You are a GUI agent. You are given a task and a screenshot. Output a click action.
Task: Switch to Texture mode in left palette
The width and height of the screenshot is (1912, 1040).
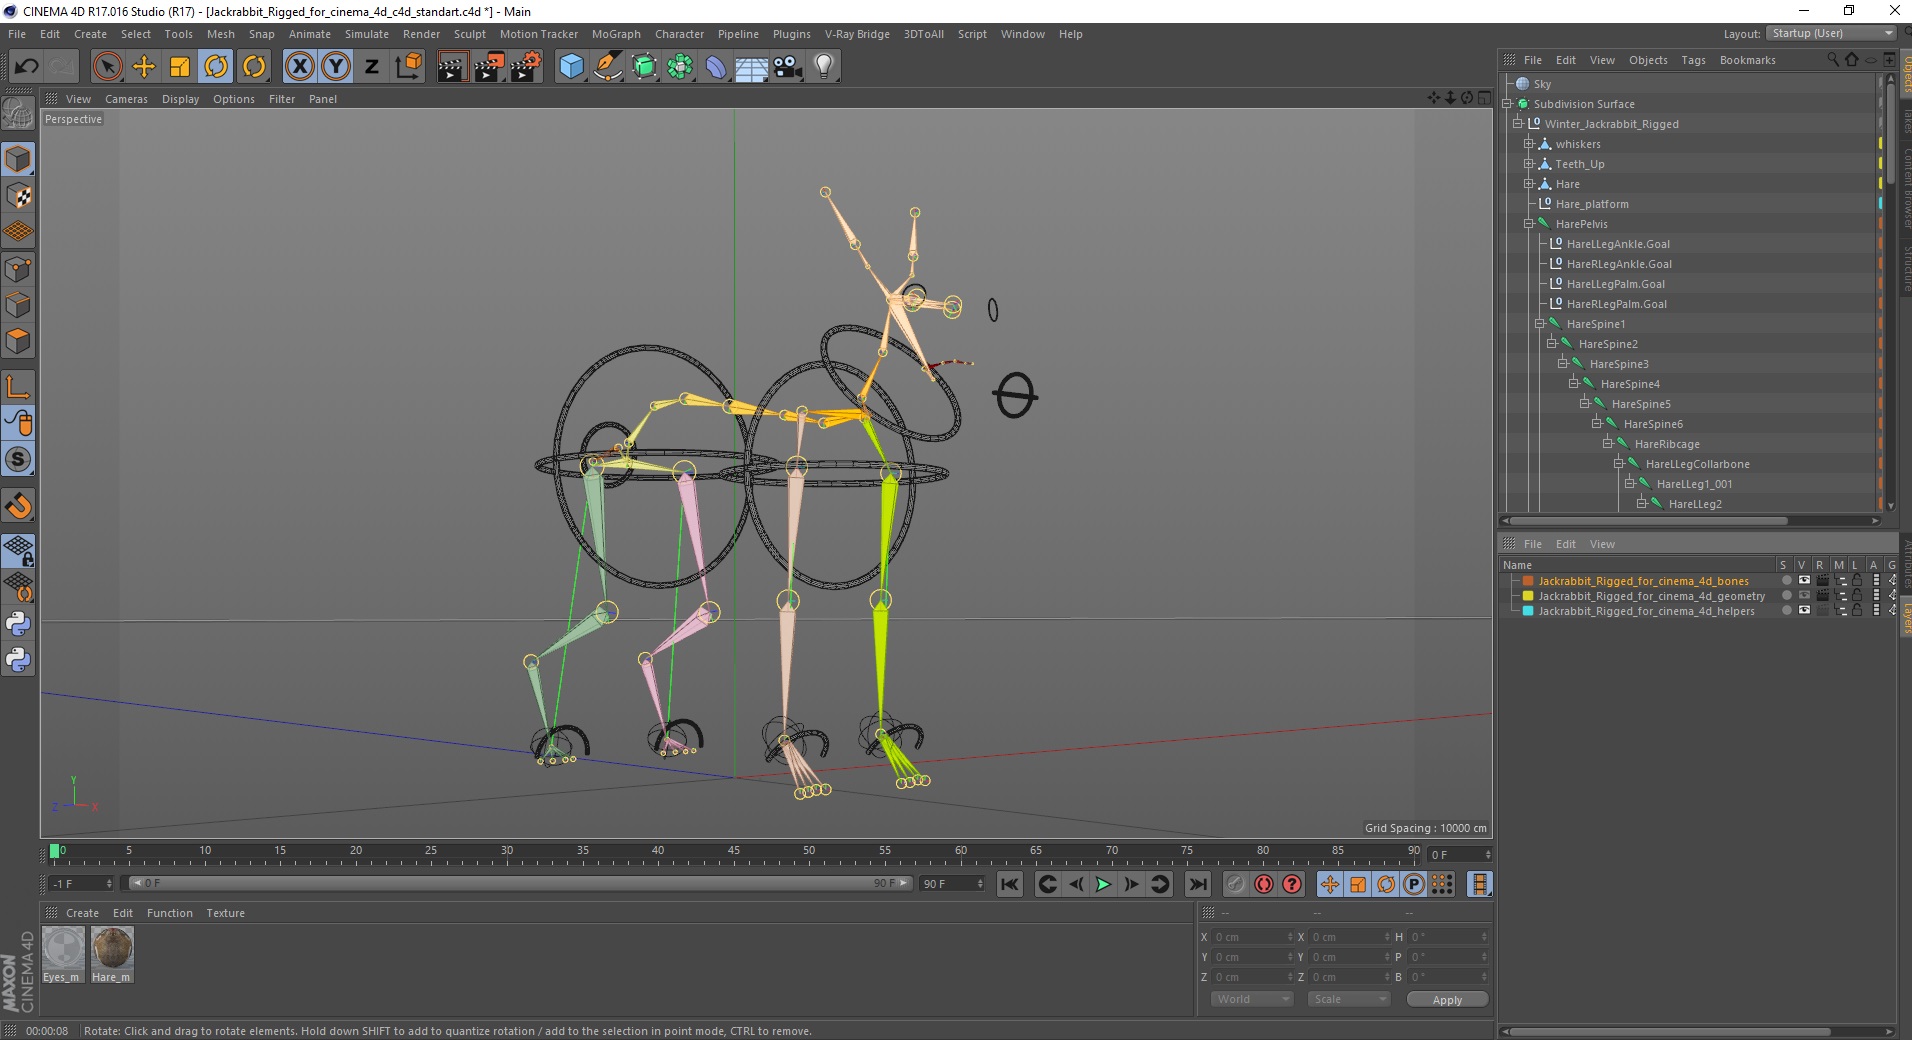pos(18,196)
